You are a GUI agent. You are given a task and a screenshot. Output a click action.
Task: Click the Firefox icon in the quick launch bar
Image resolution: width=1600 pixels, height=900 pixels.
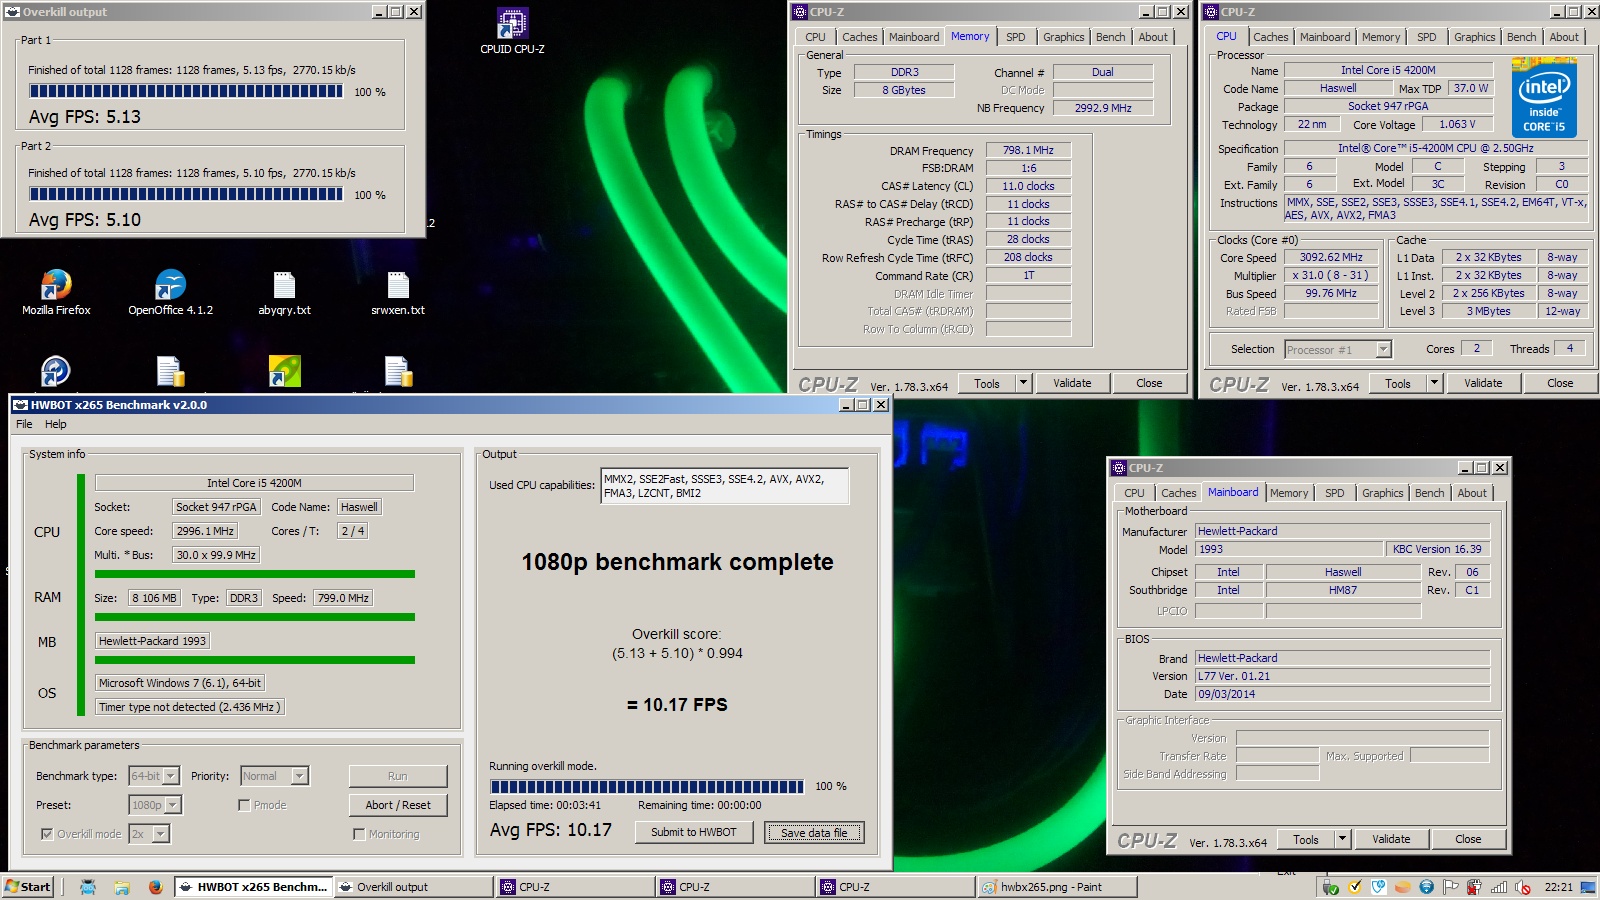pos(156,887)
